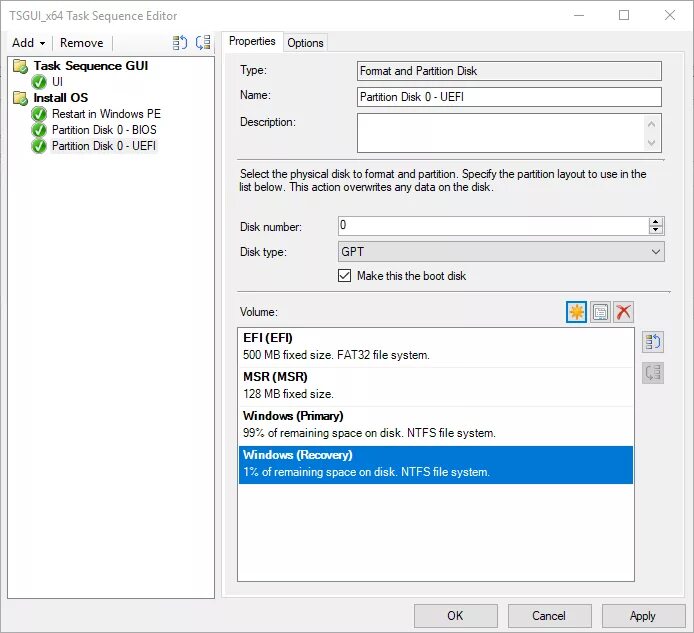
Task: Click move volume up icon beside list
Action: (x=653, y=342)
